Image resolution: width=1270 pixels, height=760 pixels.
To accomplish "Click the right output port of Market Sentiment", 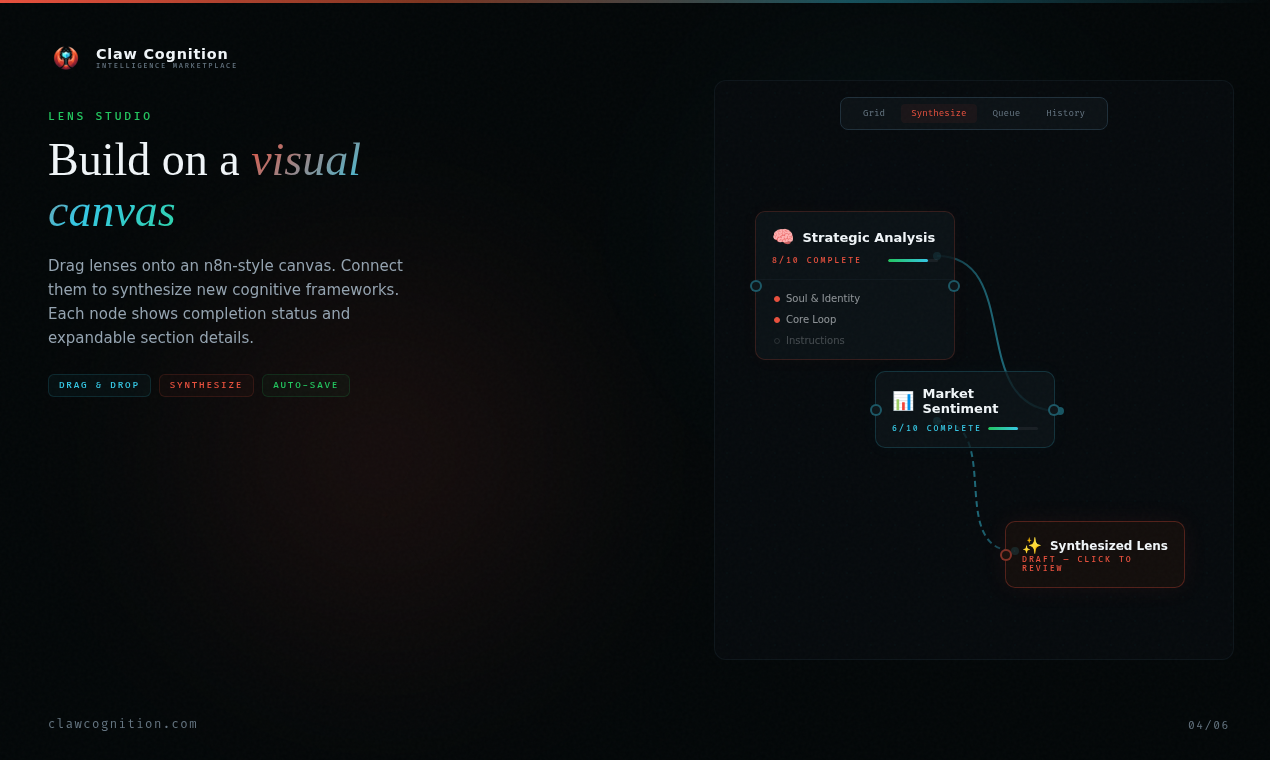I will click(x=1055, y=410).
